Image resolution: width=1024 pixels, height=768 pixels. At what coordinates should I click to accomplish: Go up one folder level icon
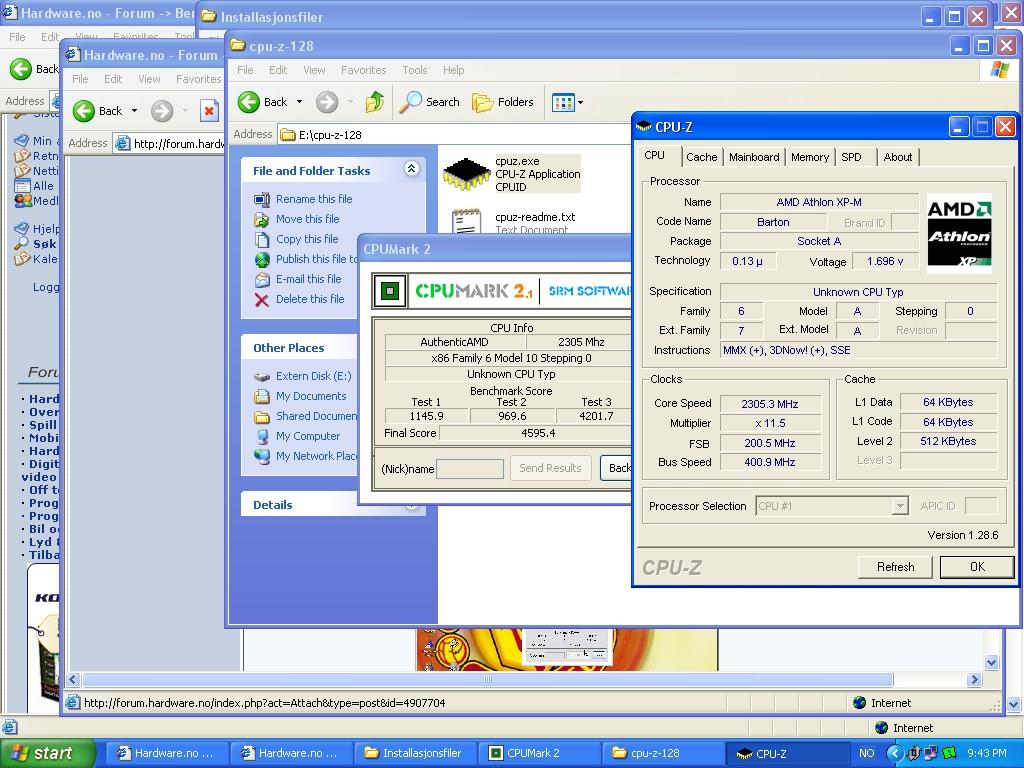tap(375, 102)
